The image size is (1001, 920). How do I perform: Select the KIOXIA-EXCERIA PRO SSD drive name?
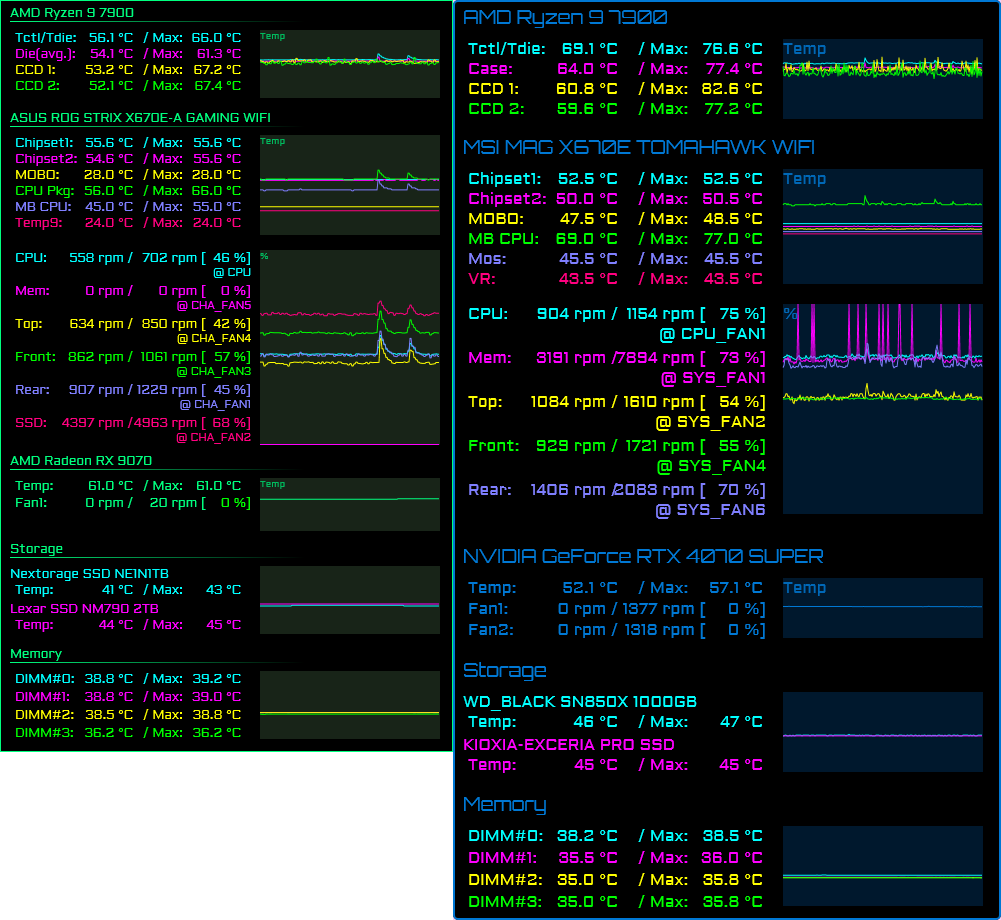[569, 744]
